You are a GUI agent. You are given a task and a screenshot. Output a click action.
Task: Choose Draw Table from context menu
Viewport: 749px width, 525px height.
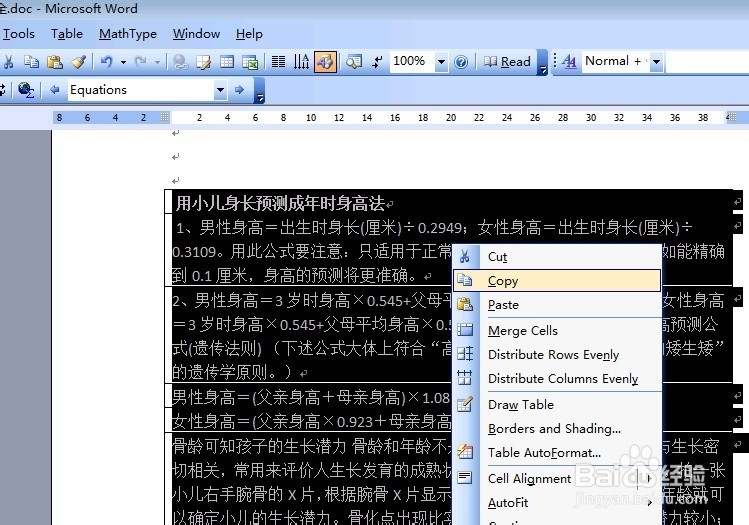(556, 405)
